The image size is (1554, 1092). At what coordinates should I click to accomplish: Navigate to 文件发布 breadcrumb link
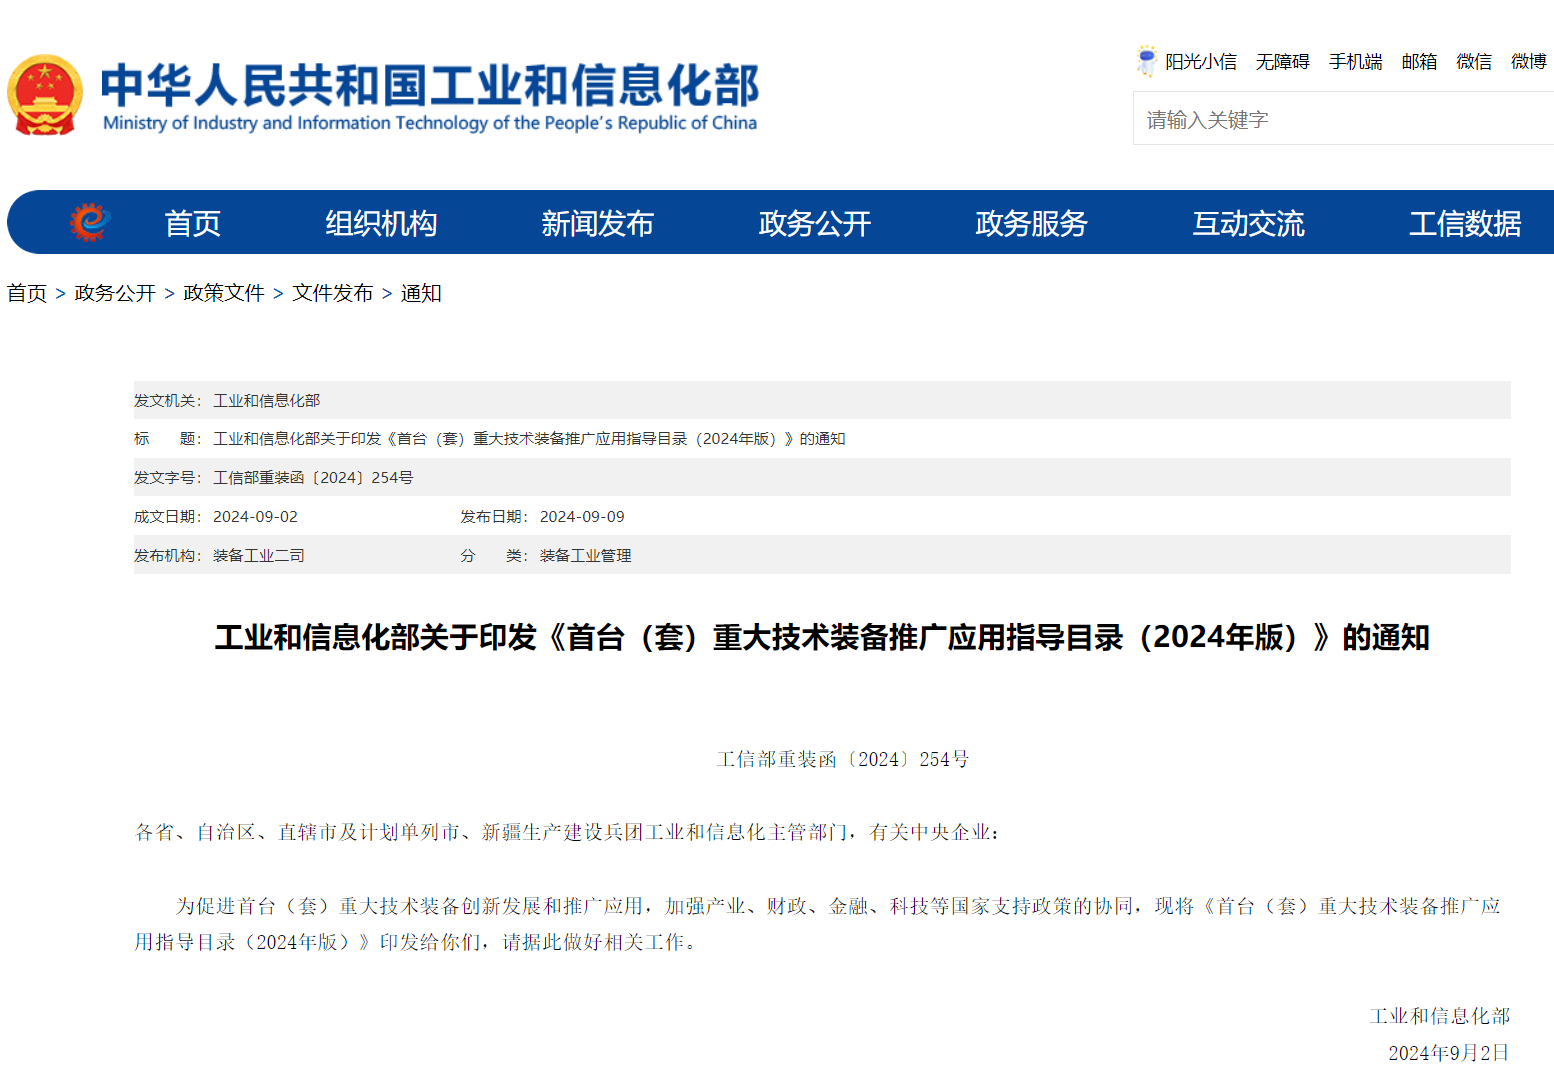pyautogui.click(x=332, y=293)
